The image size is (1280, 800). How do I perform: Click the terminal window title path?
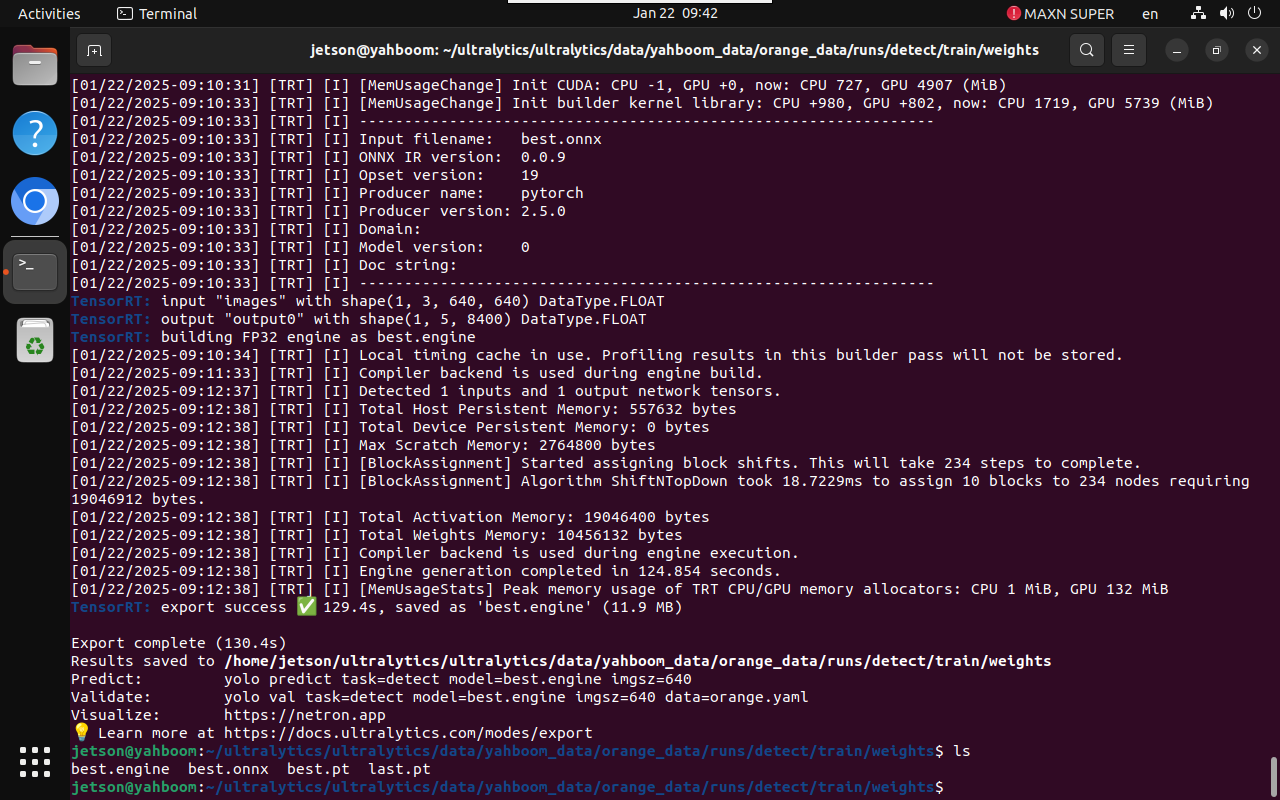[x=675, y=50]
